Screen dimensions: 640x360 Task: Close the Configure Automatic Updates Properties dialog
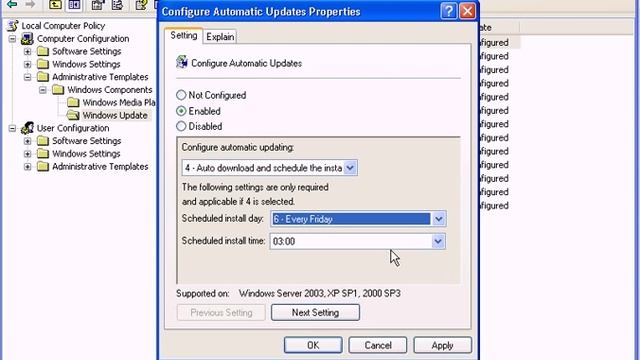467,11
